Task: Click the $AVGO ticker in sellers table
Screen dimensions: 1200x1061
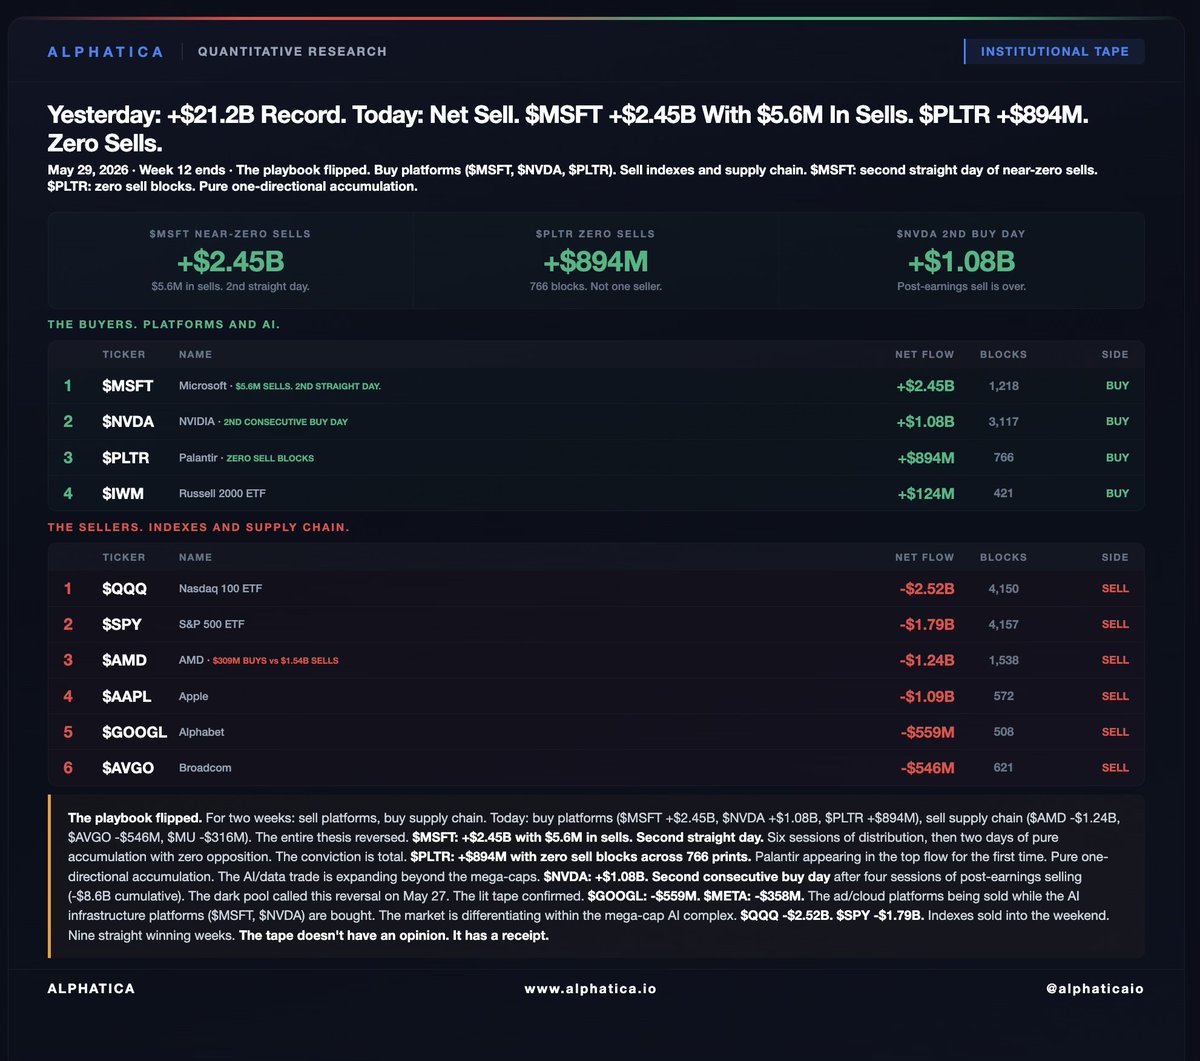Action: tap(127, 769)
